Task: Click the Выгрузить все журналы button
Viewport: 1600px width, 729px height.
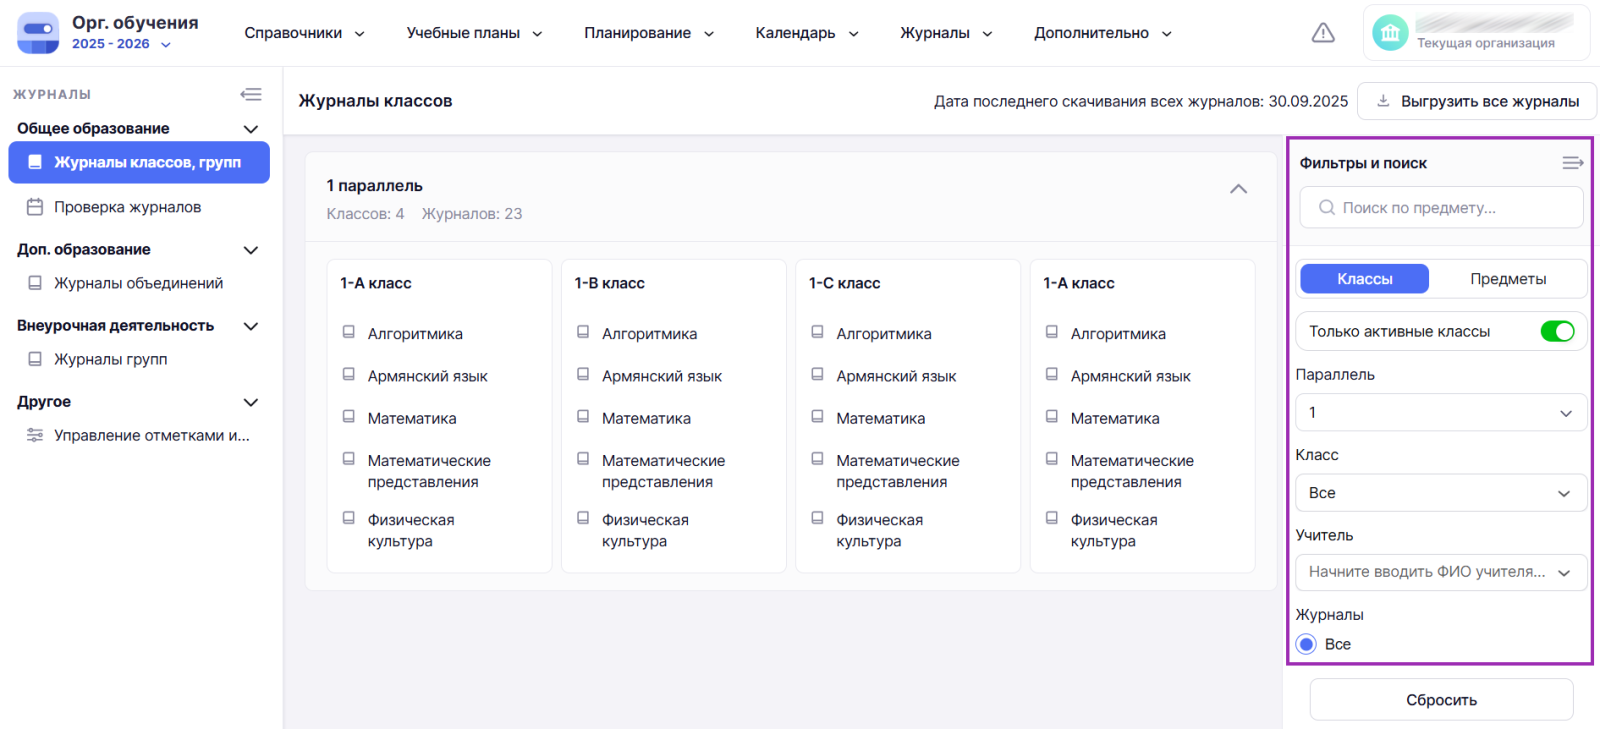Action: (x=1477, y=101)
